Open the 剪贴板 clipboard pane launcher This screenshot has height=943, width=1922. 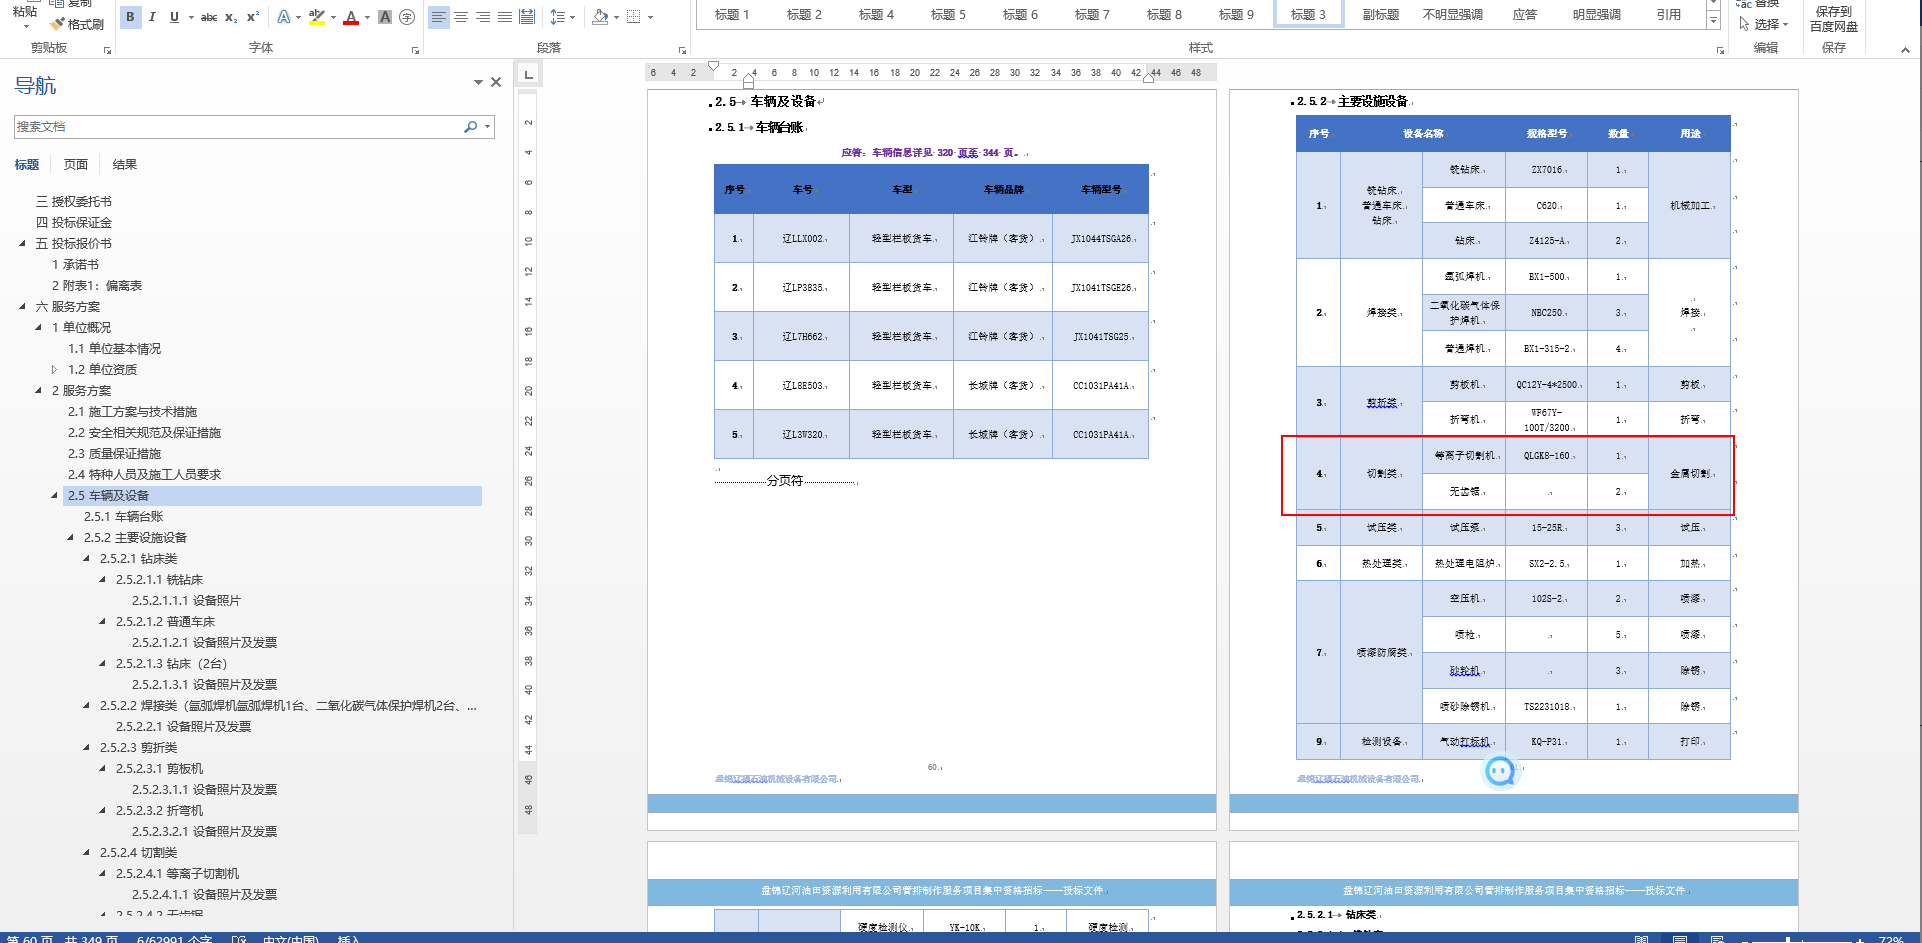(x=107, y=50)
